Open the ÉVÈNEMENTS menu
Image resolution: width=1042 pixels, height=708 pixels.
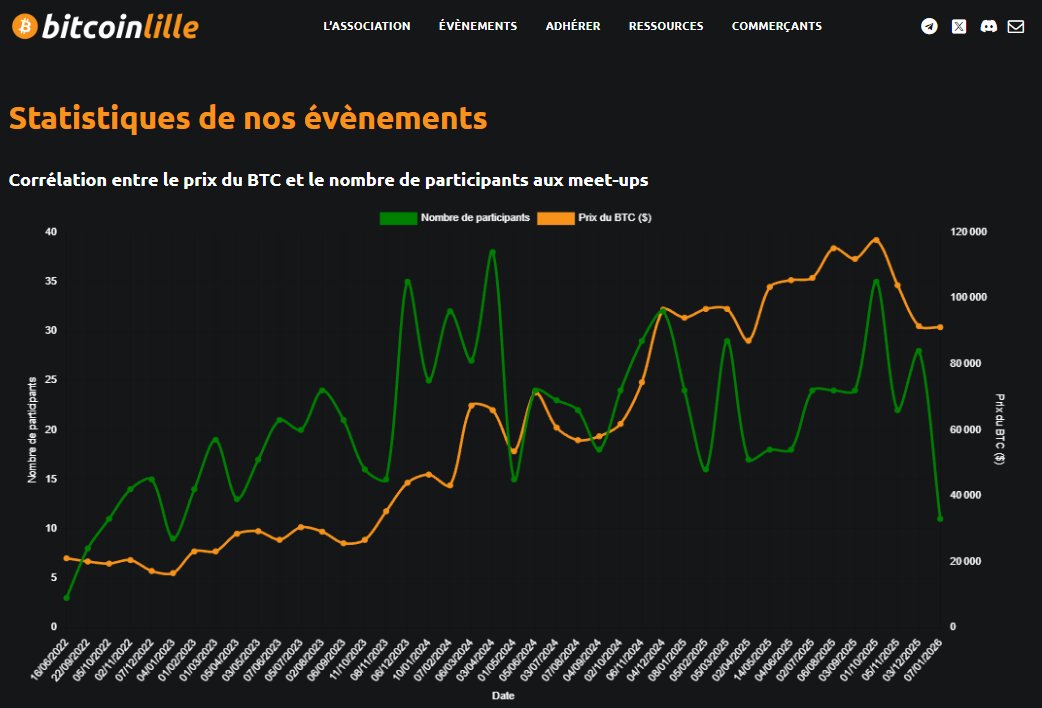pos(478,26)
